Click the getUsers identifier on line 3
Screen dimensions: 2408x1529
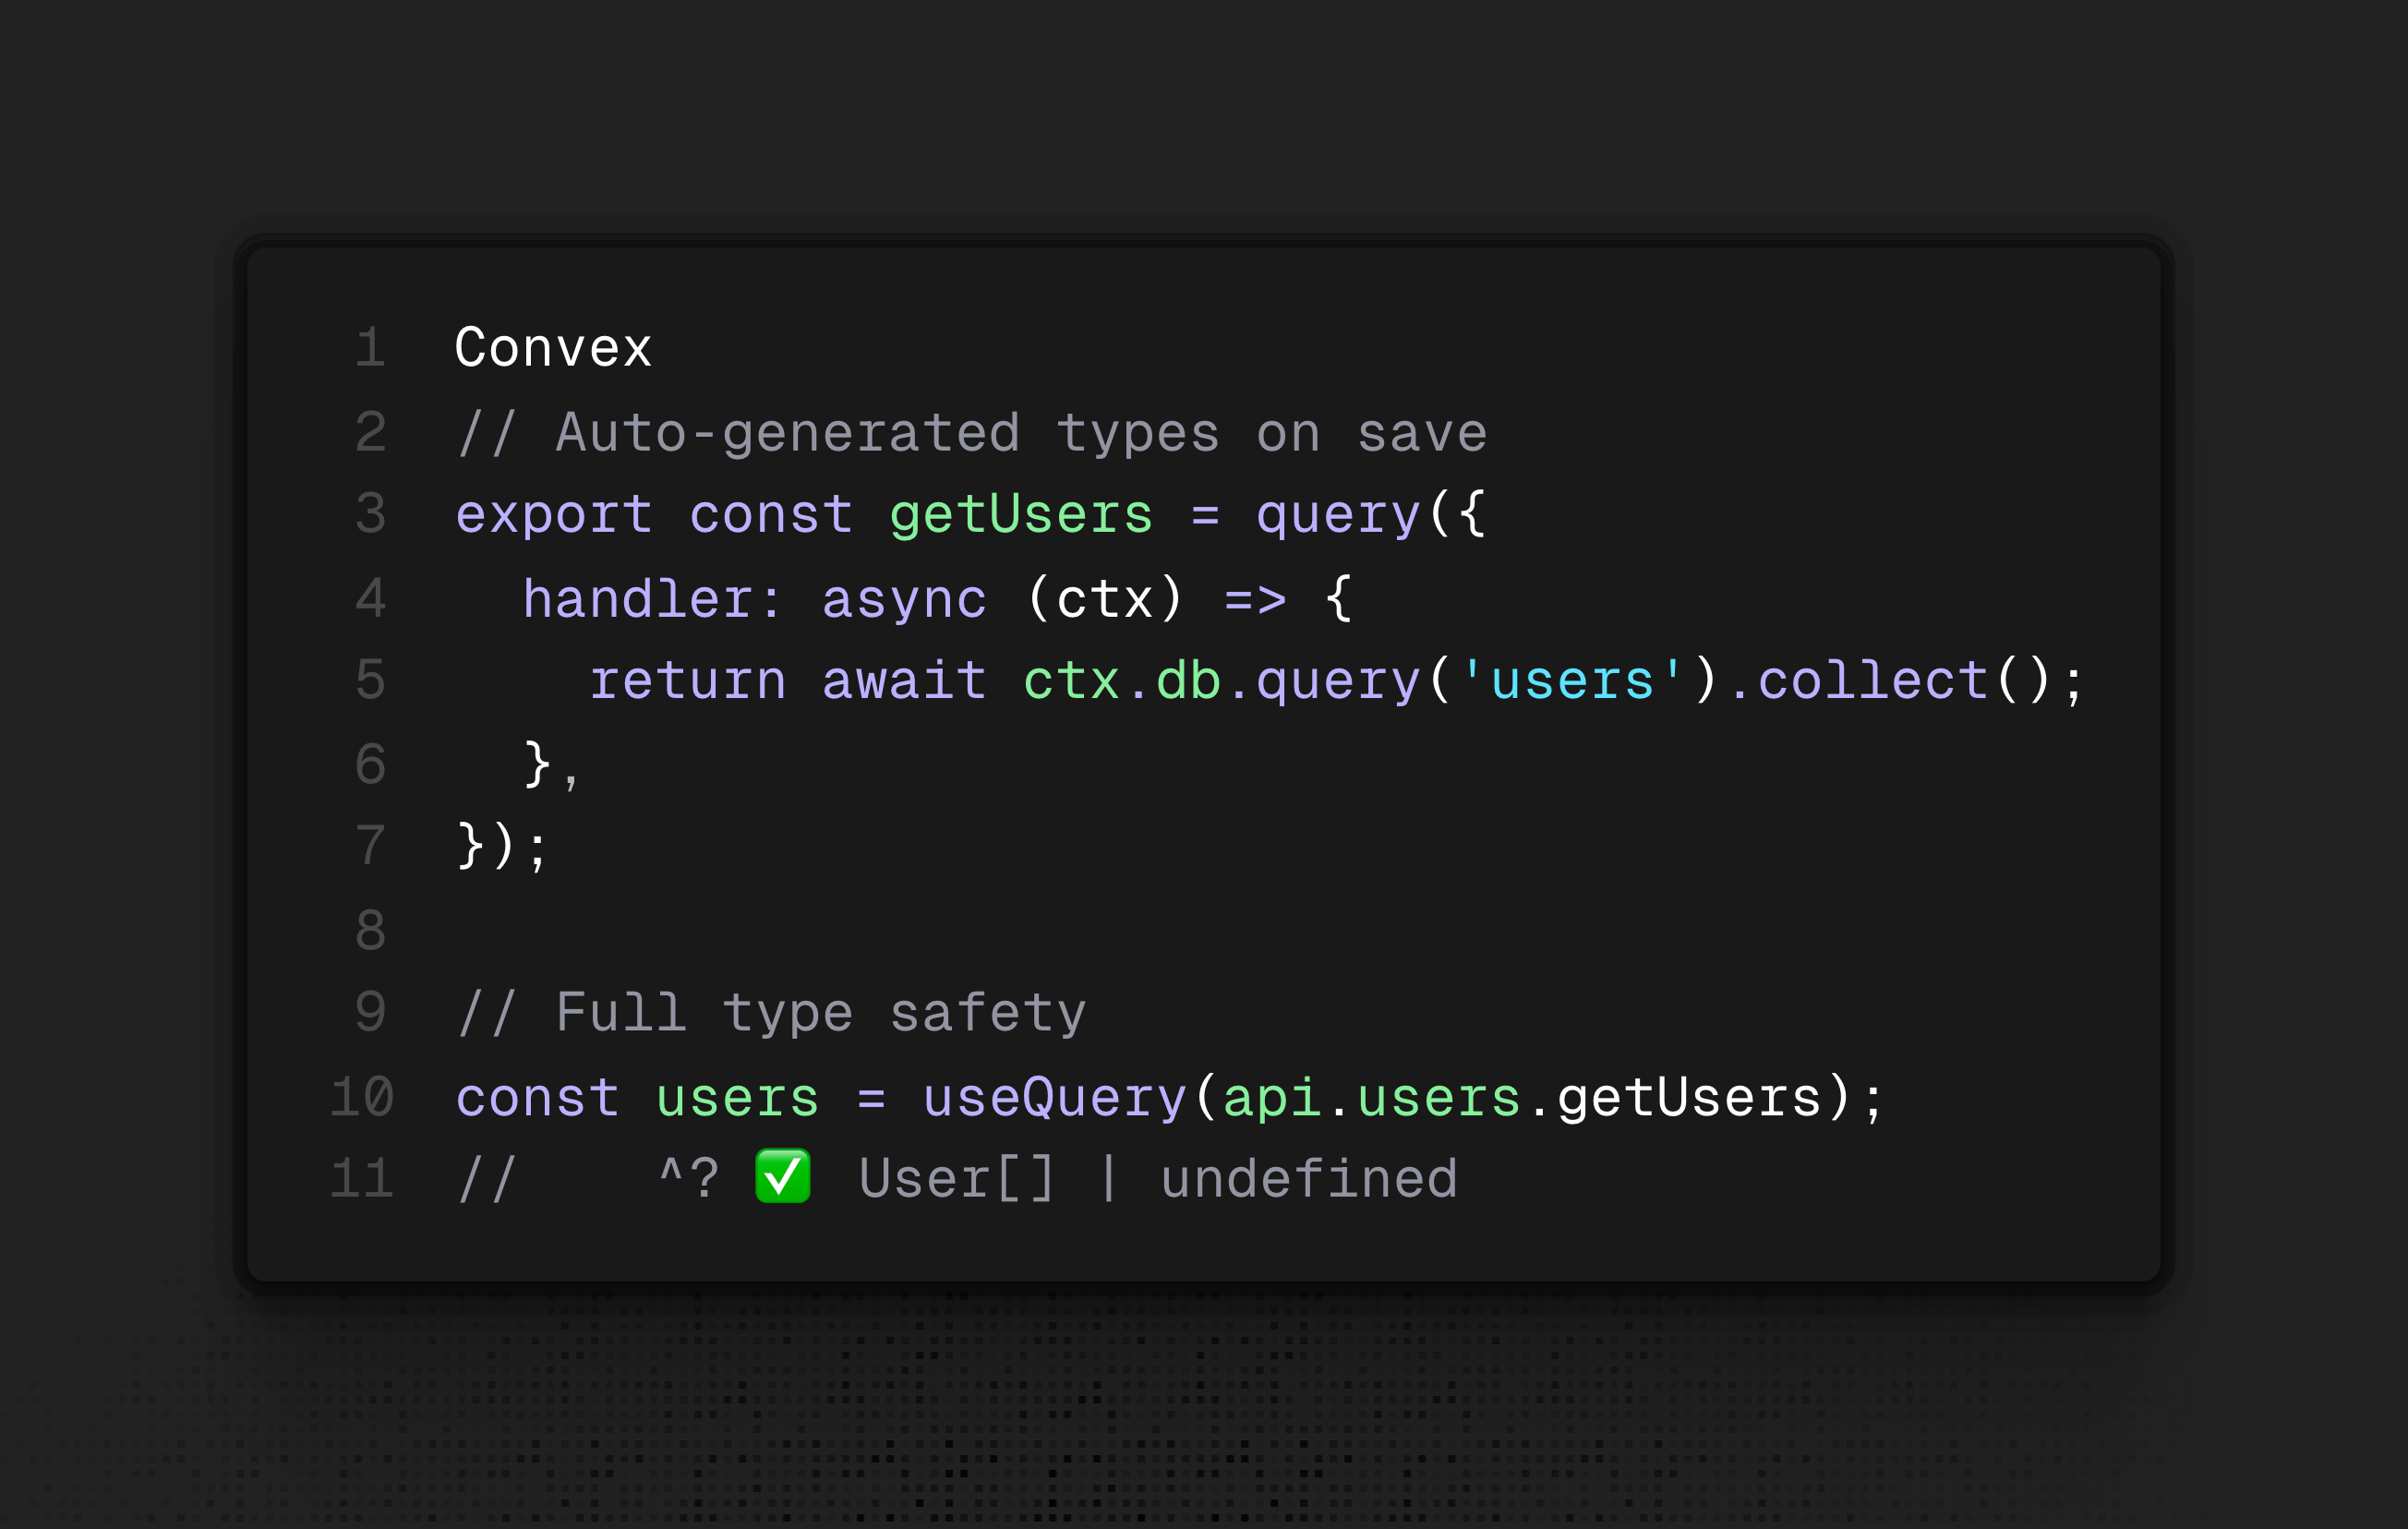tap(1021, 515)
